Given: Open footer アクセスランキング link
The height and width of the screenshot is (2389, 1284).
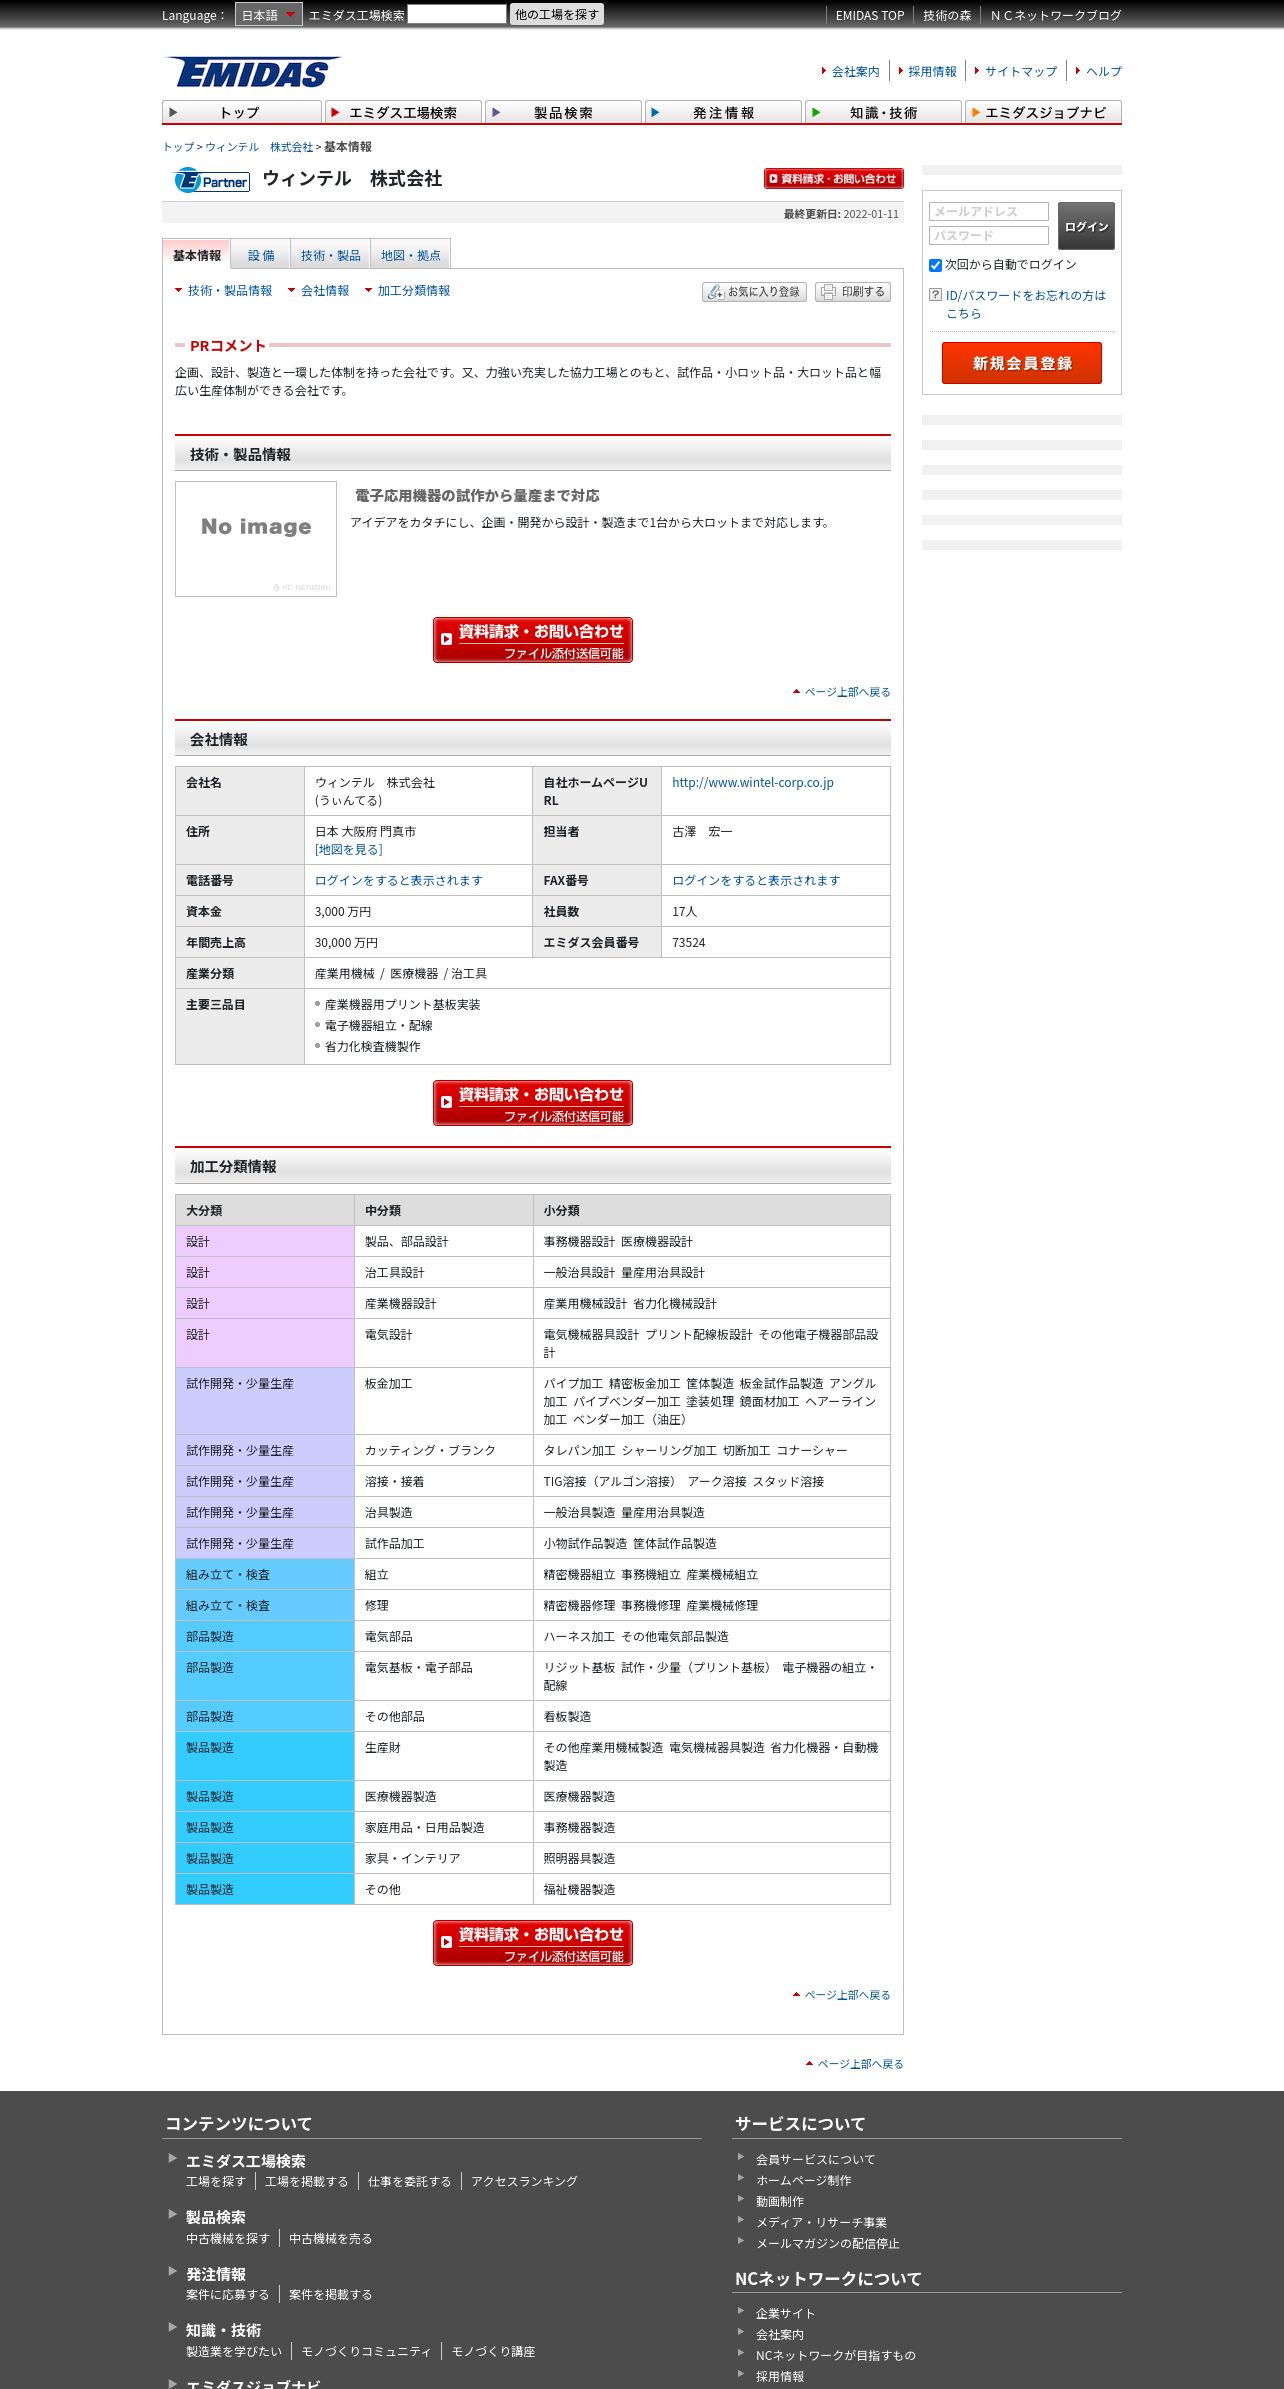Looking at the screenshot, I should tap(524, 2182).
